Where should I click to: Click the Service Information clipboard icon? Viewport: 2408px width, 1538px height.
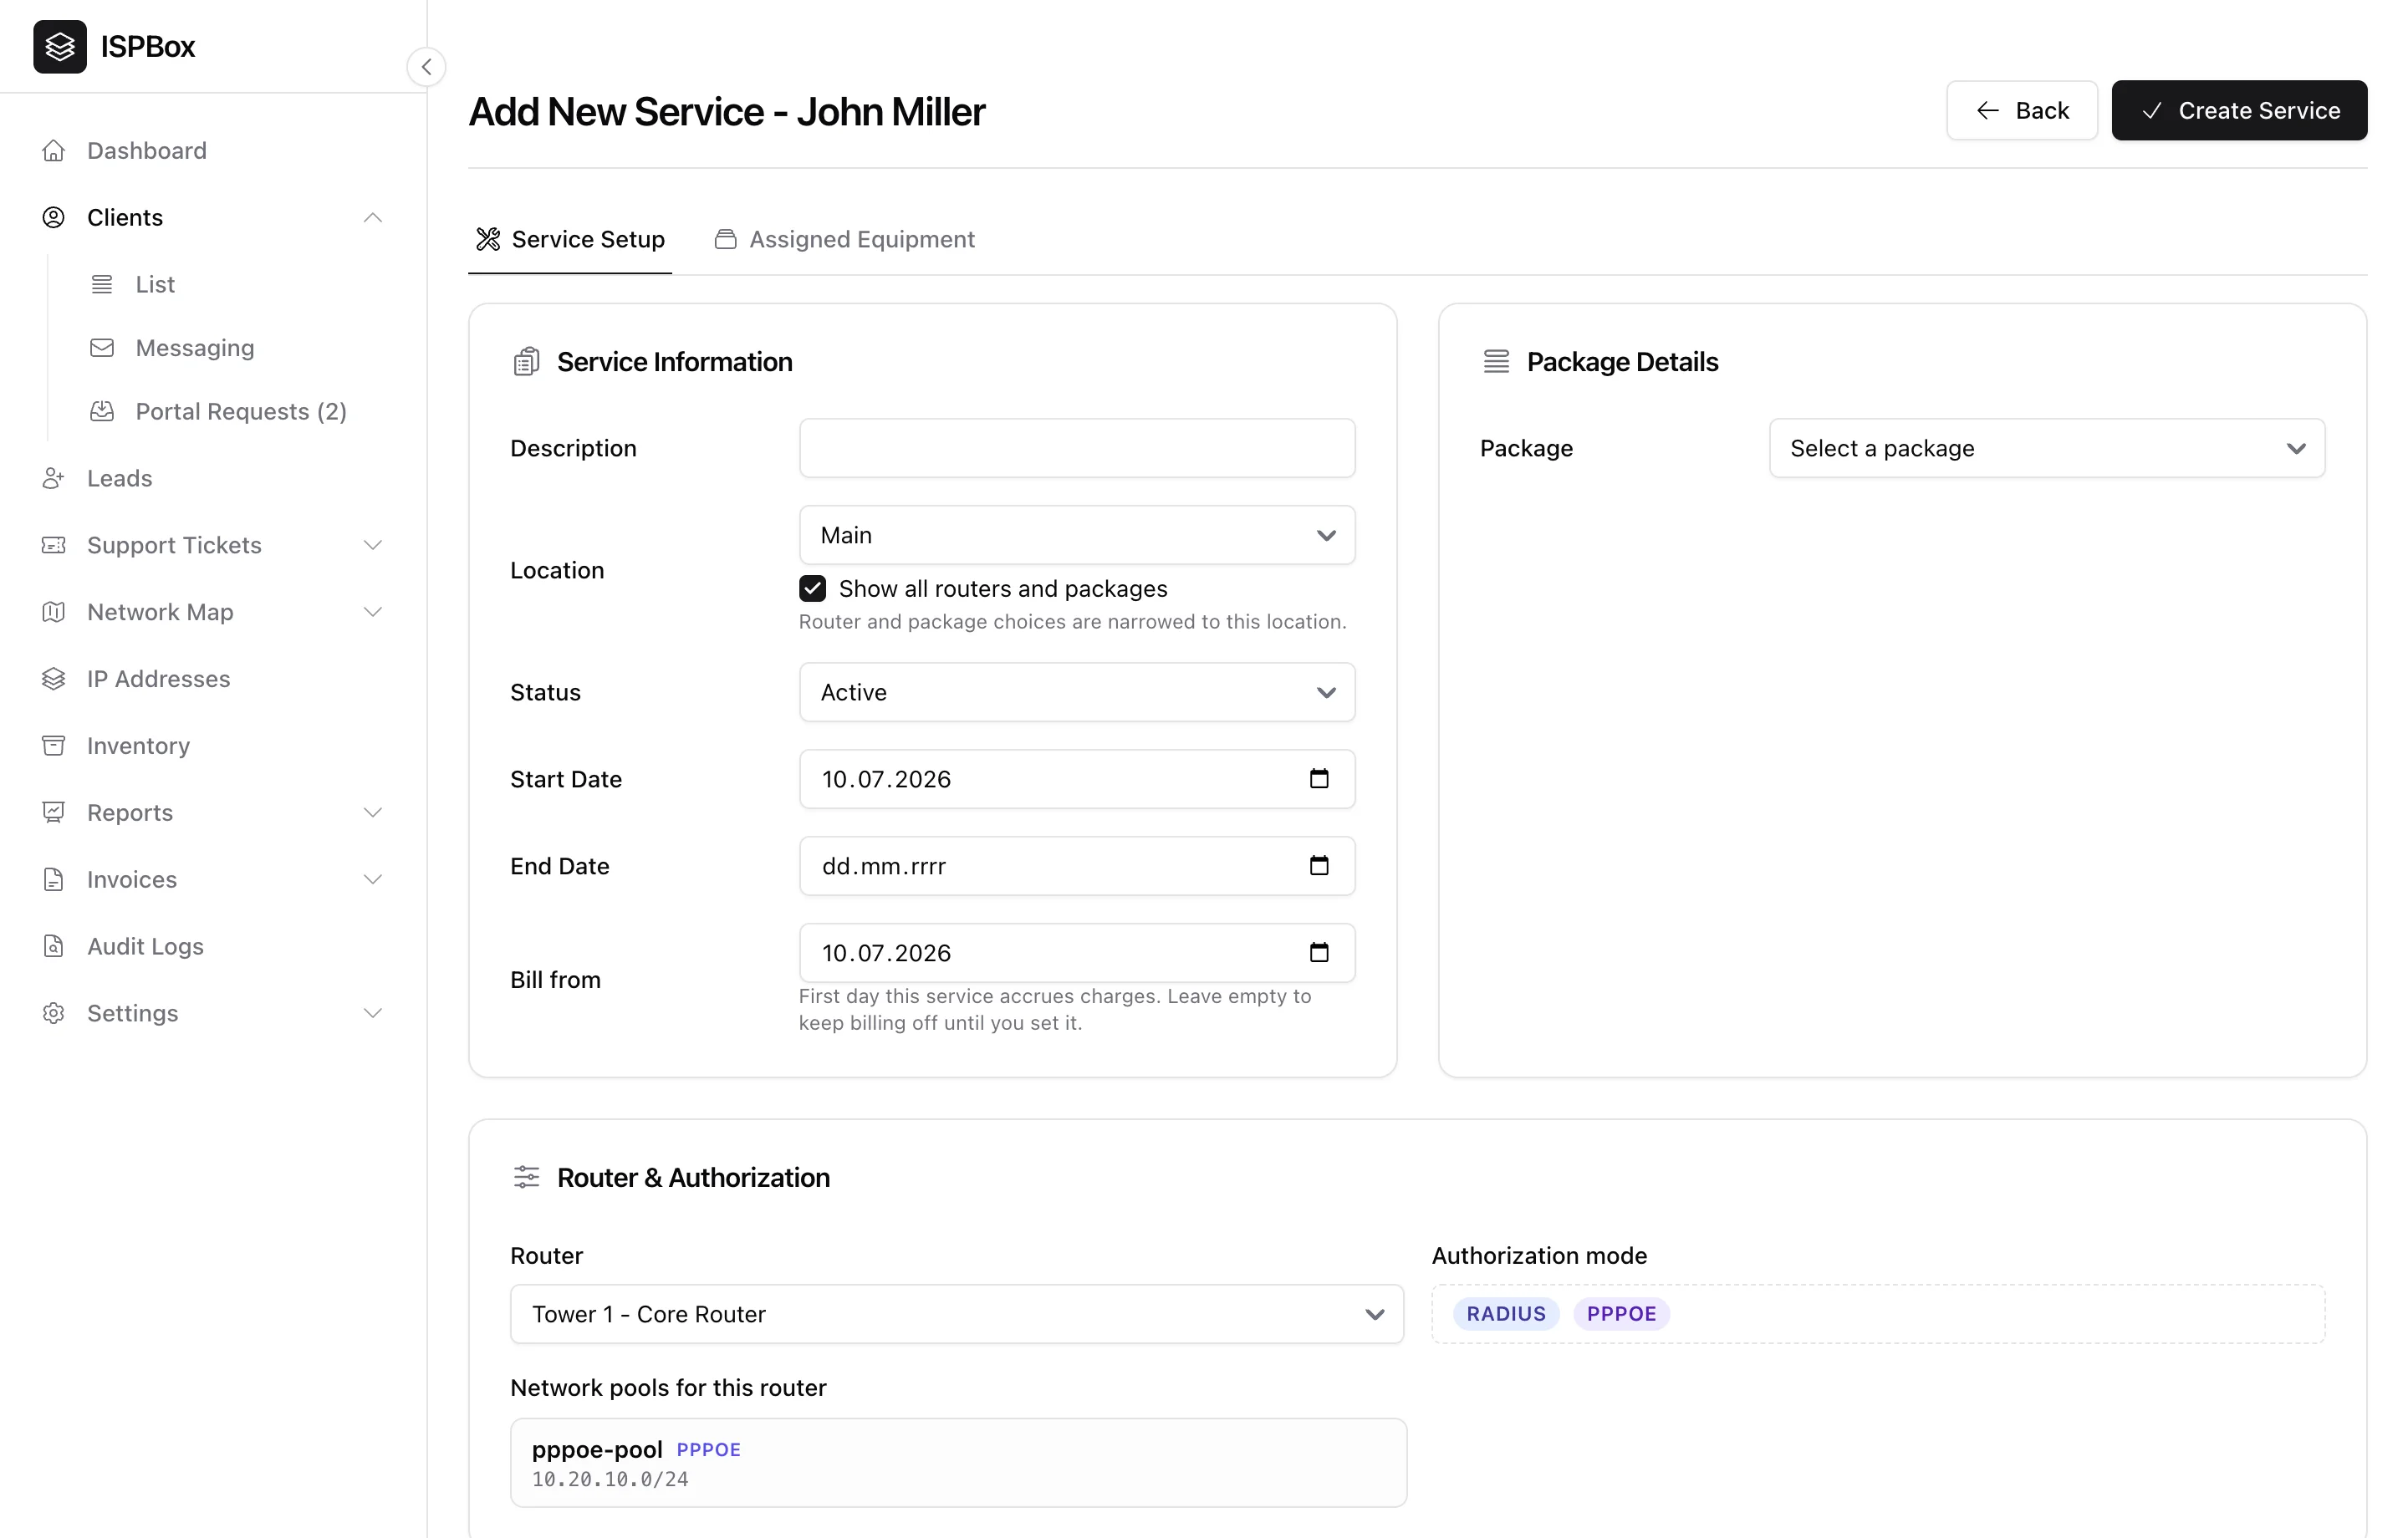click(526, 362)
